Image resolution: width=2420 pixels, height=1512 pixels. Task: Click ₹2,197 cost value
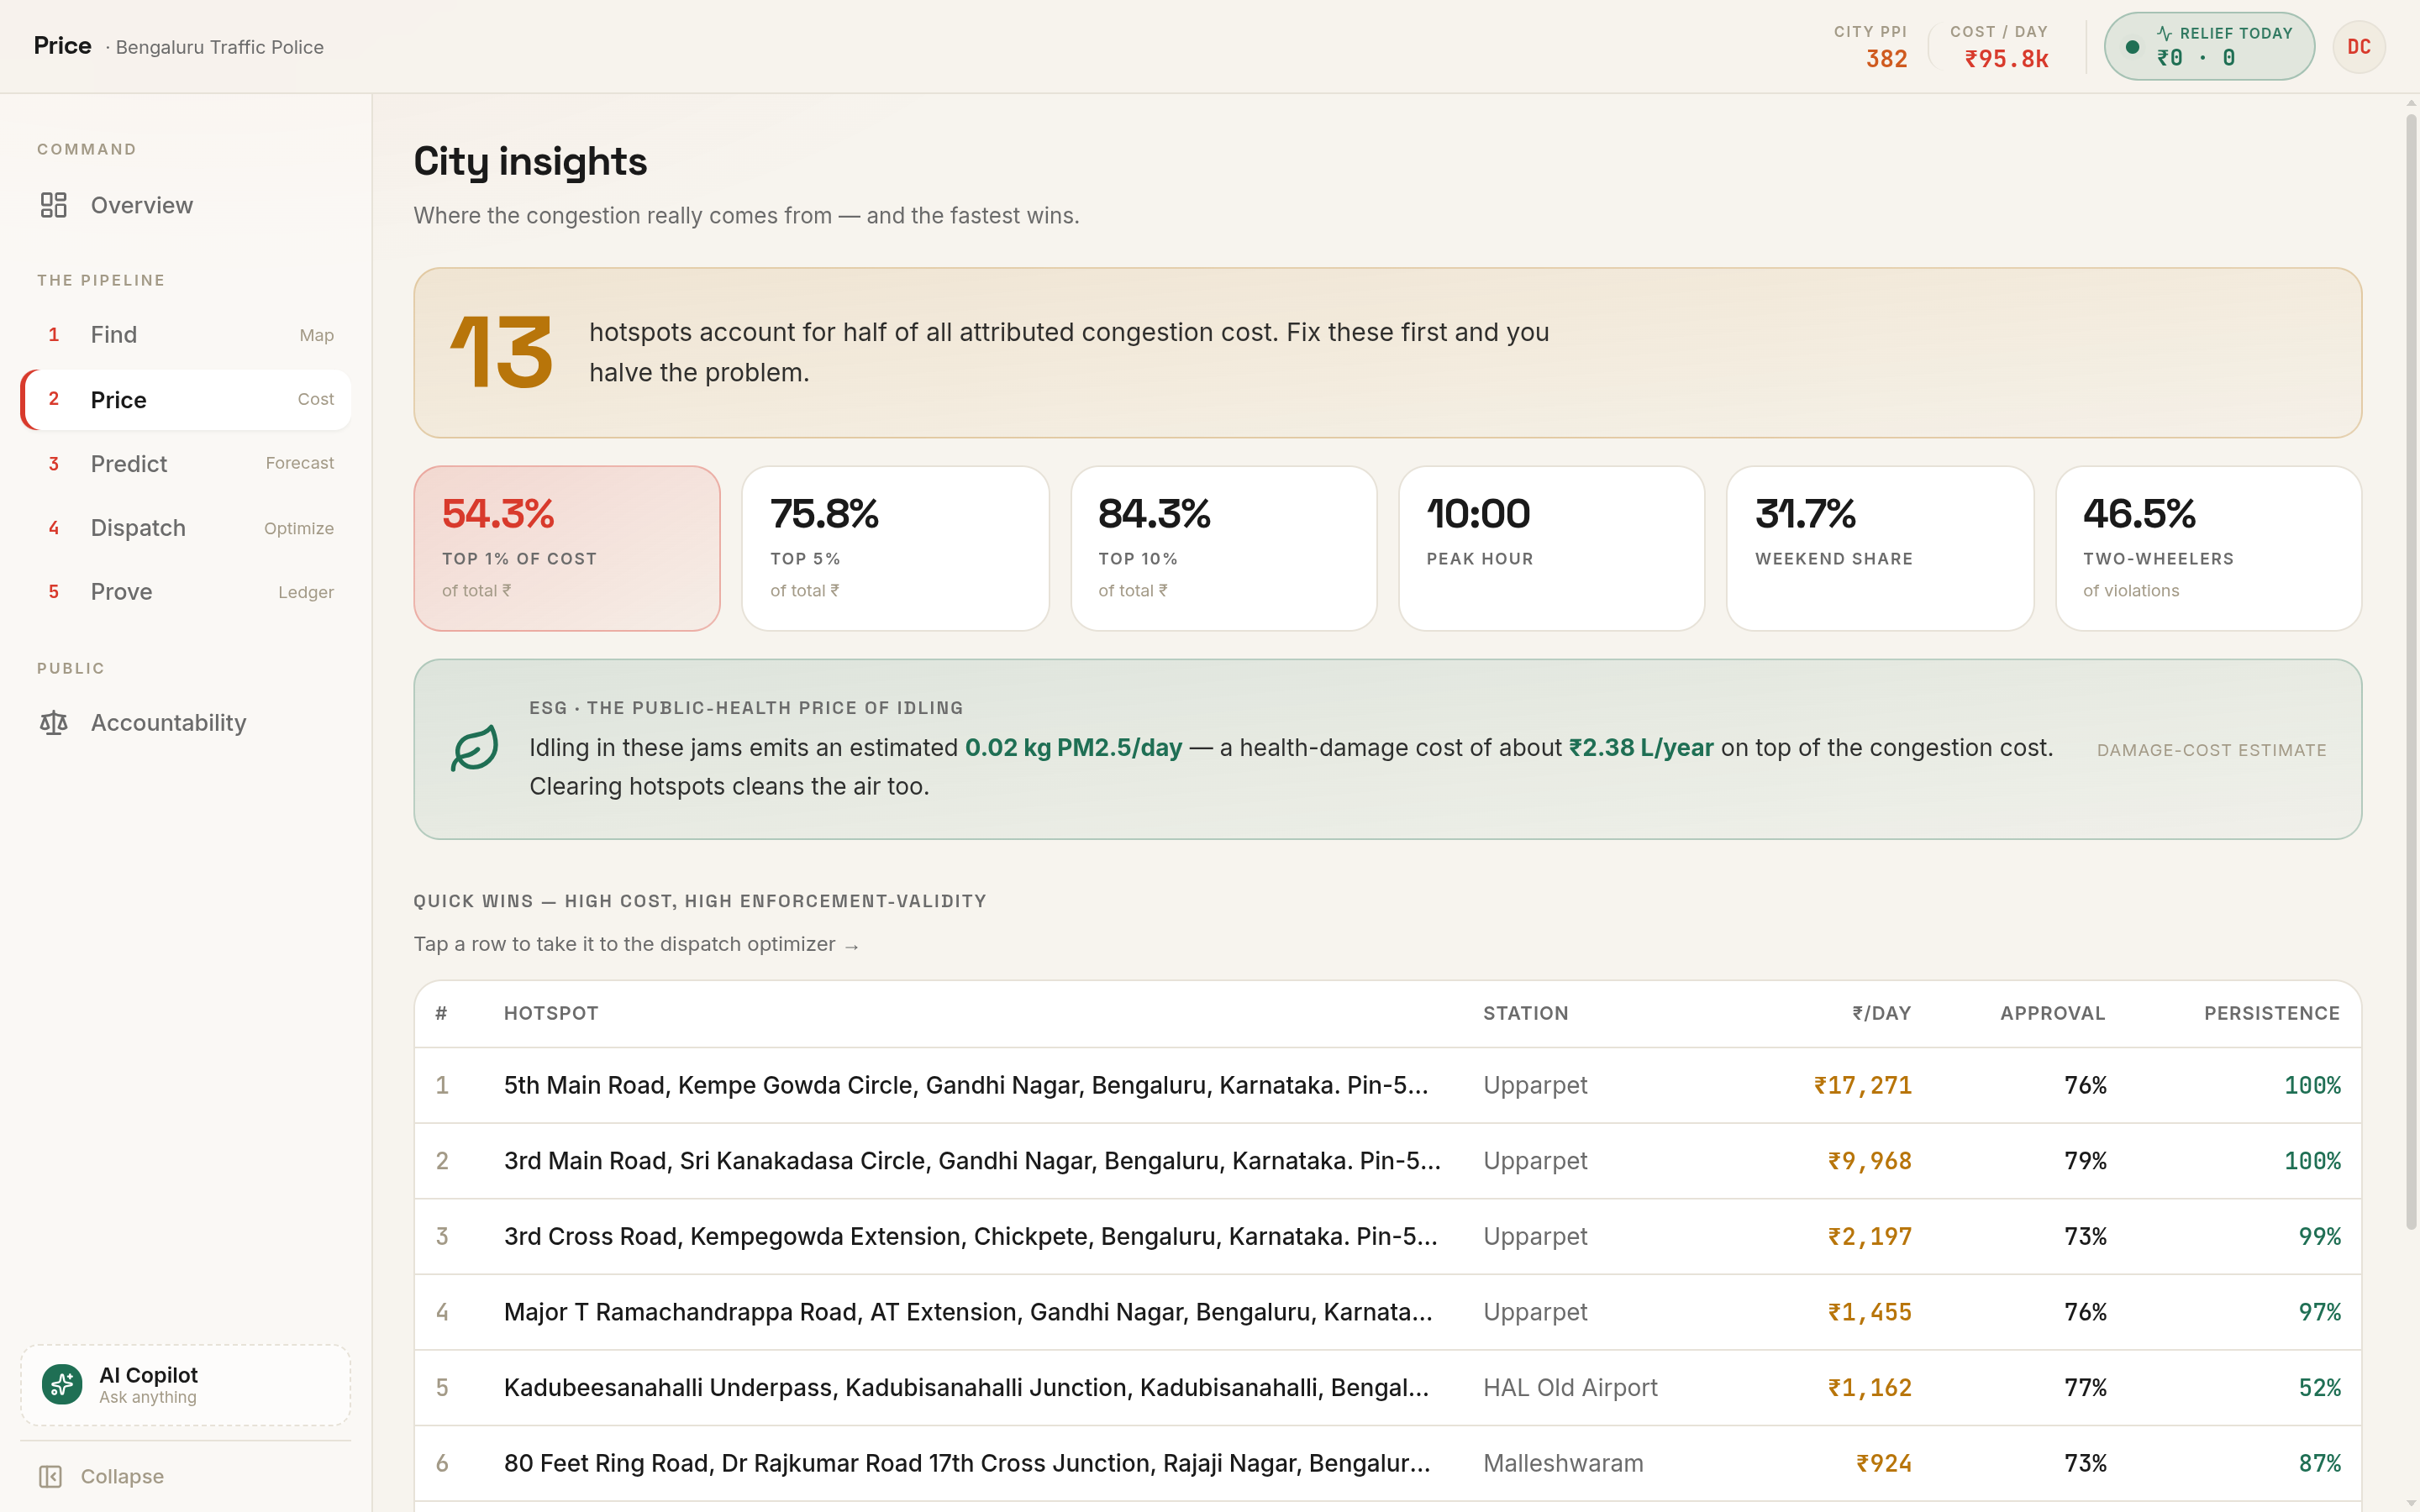[x=1869, y=1237]
